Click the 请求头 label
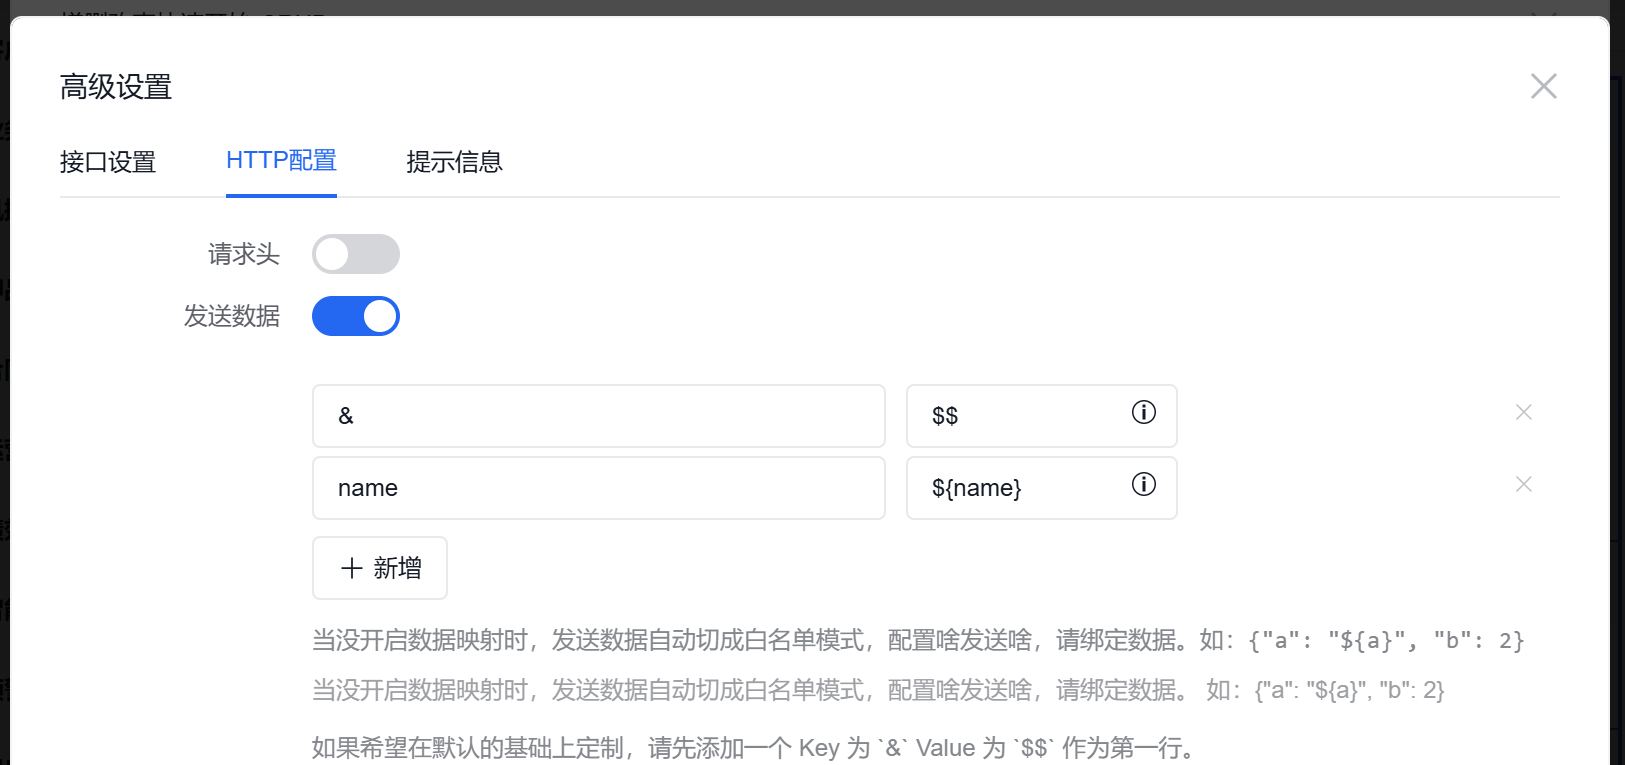This screenshot has width=1625, height=765. (x=243, y=255)
